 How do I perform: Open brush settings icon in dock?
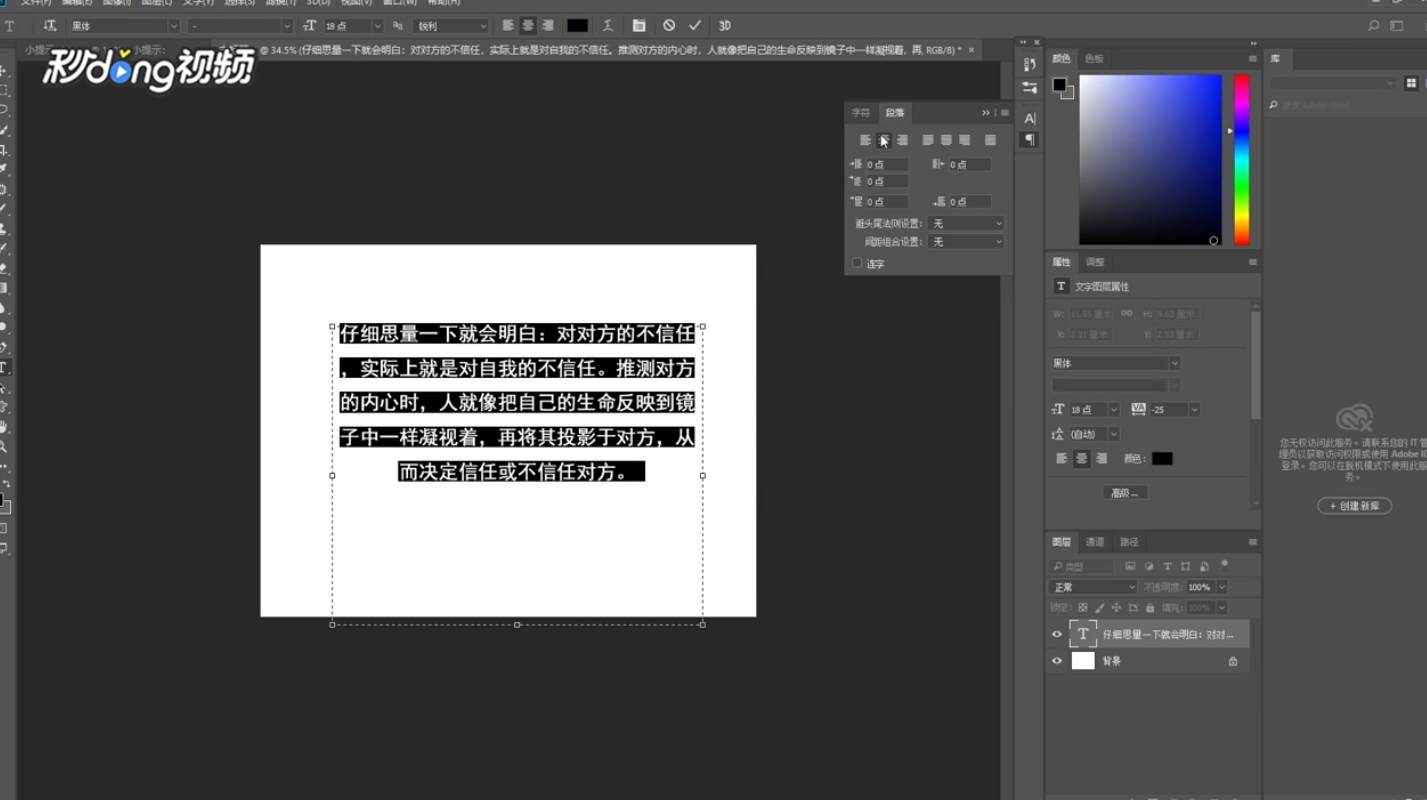(x=1030, y=88)
